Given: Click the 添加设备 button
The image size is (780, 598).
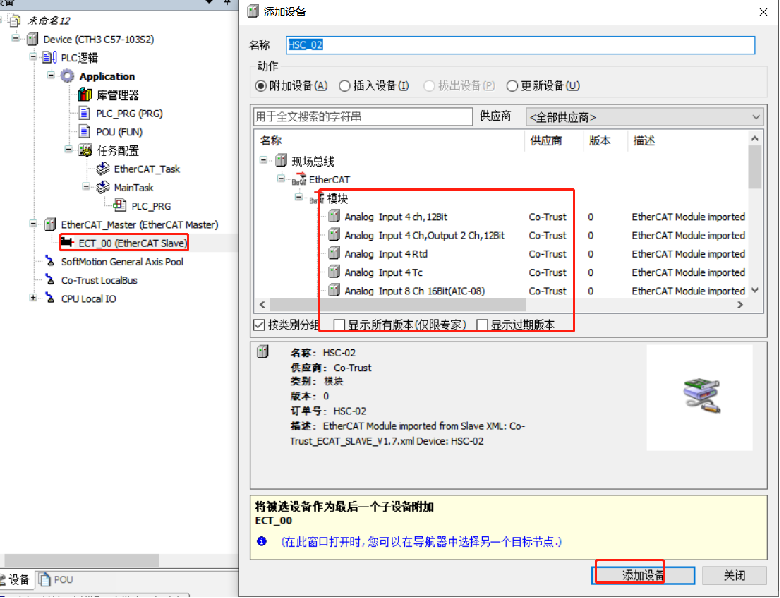Looking at the screenshot, I should pos(643,576).
